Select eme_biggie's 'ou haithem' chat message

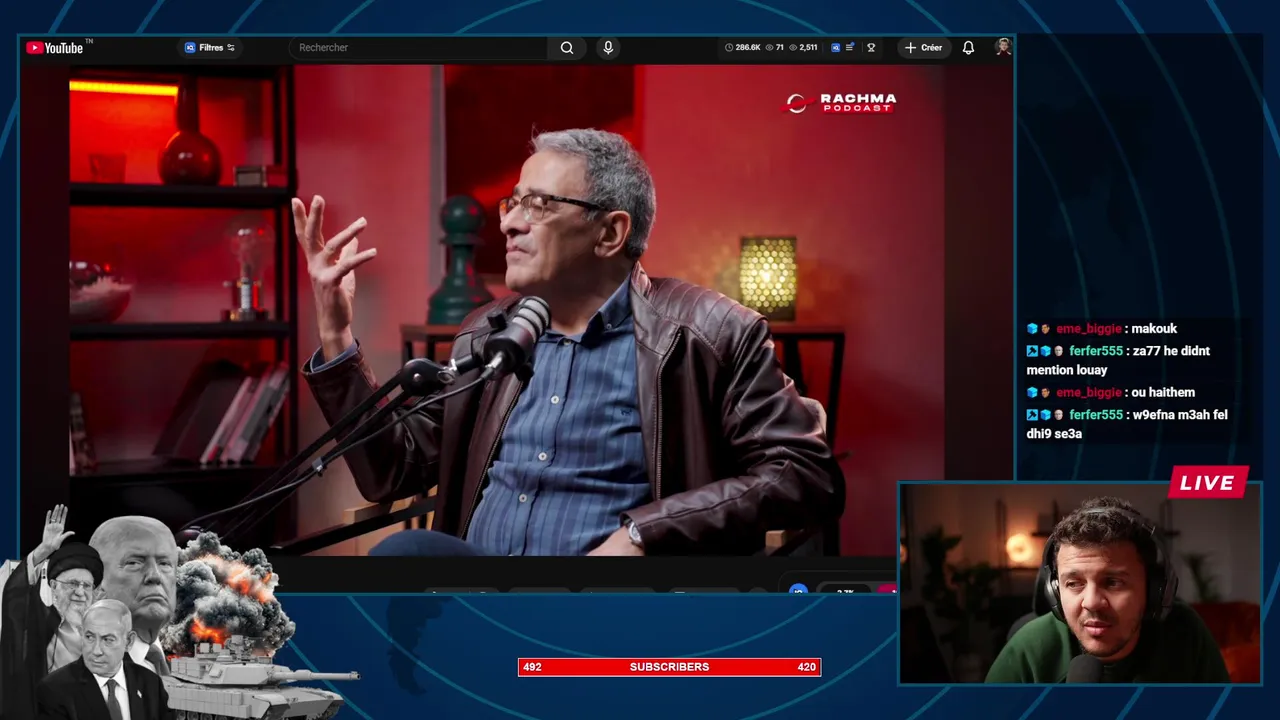coord(1110,392)
